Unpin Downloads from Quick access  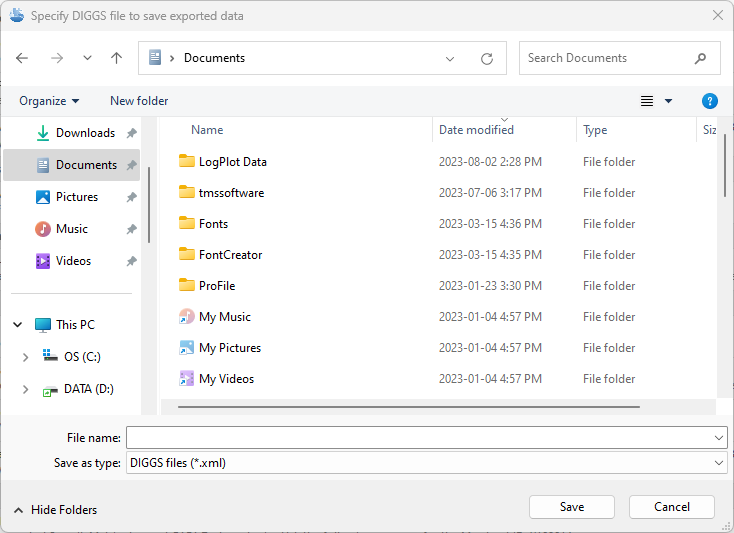132,133
